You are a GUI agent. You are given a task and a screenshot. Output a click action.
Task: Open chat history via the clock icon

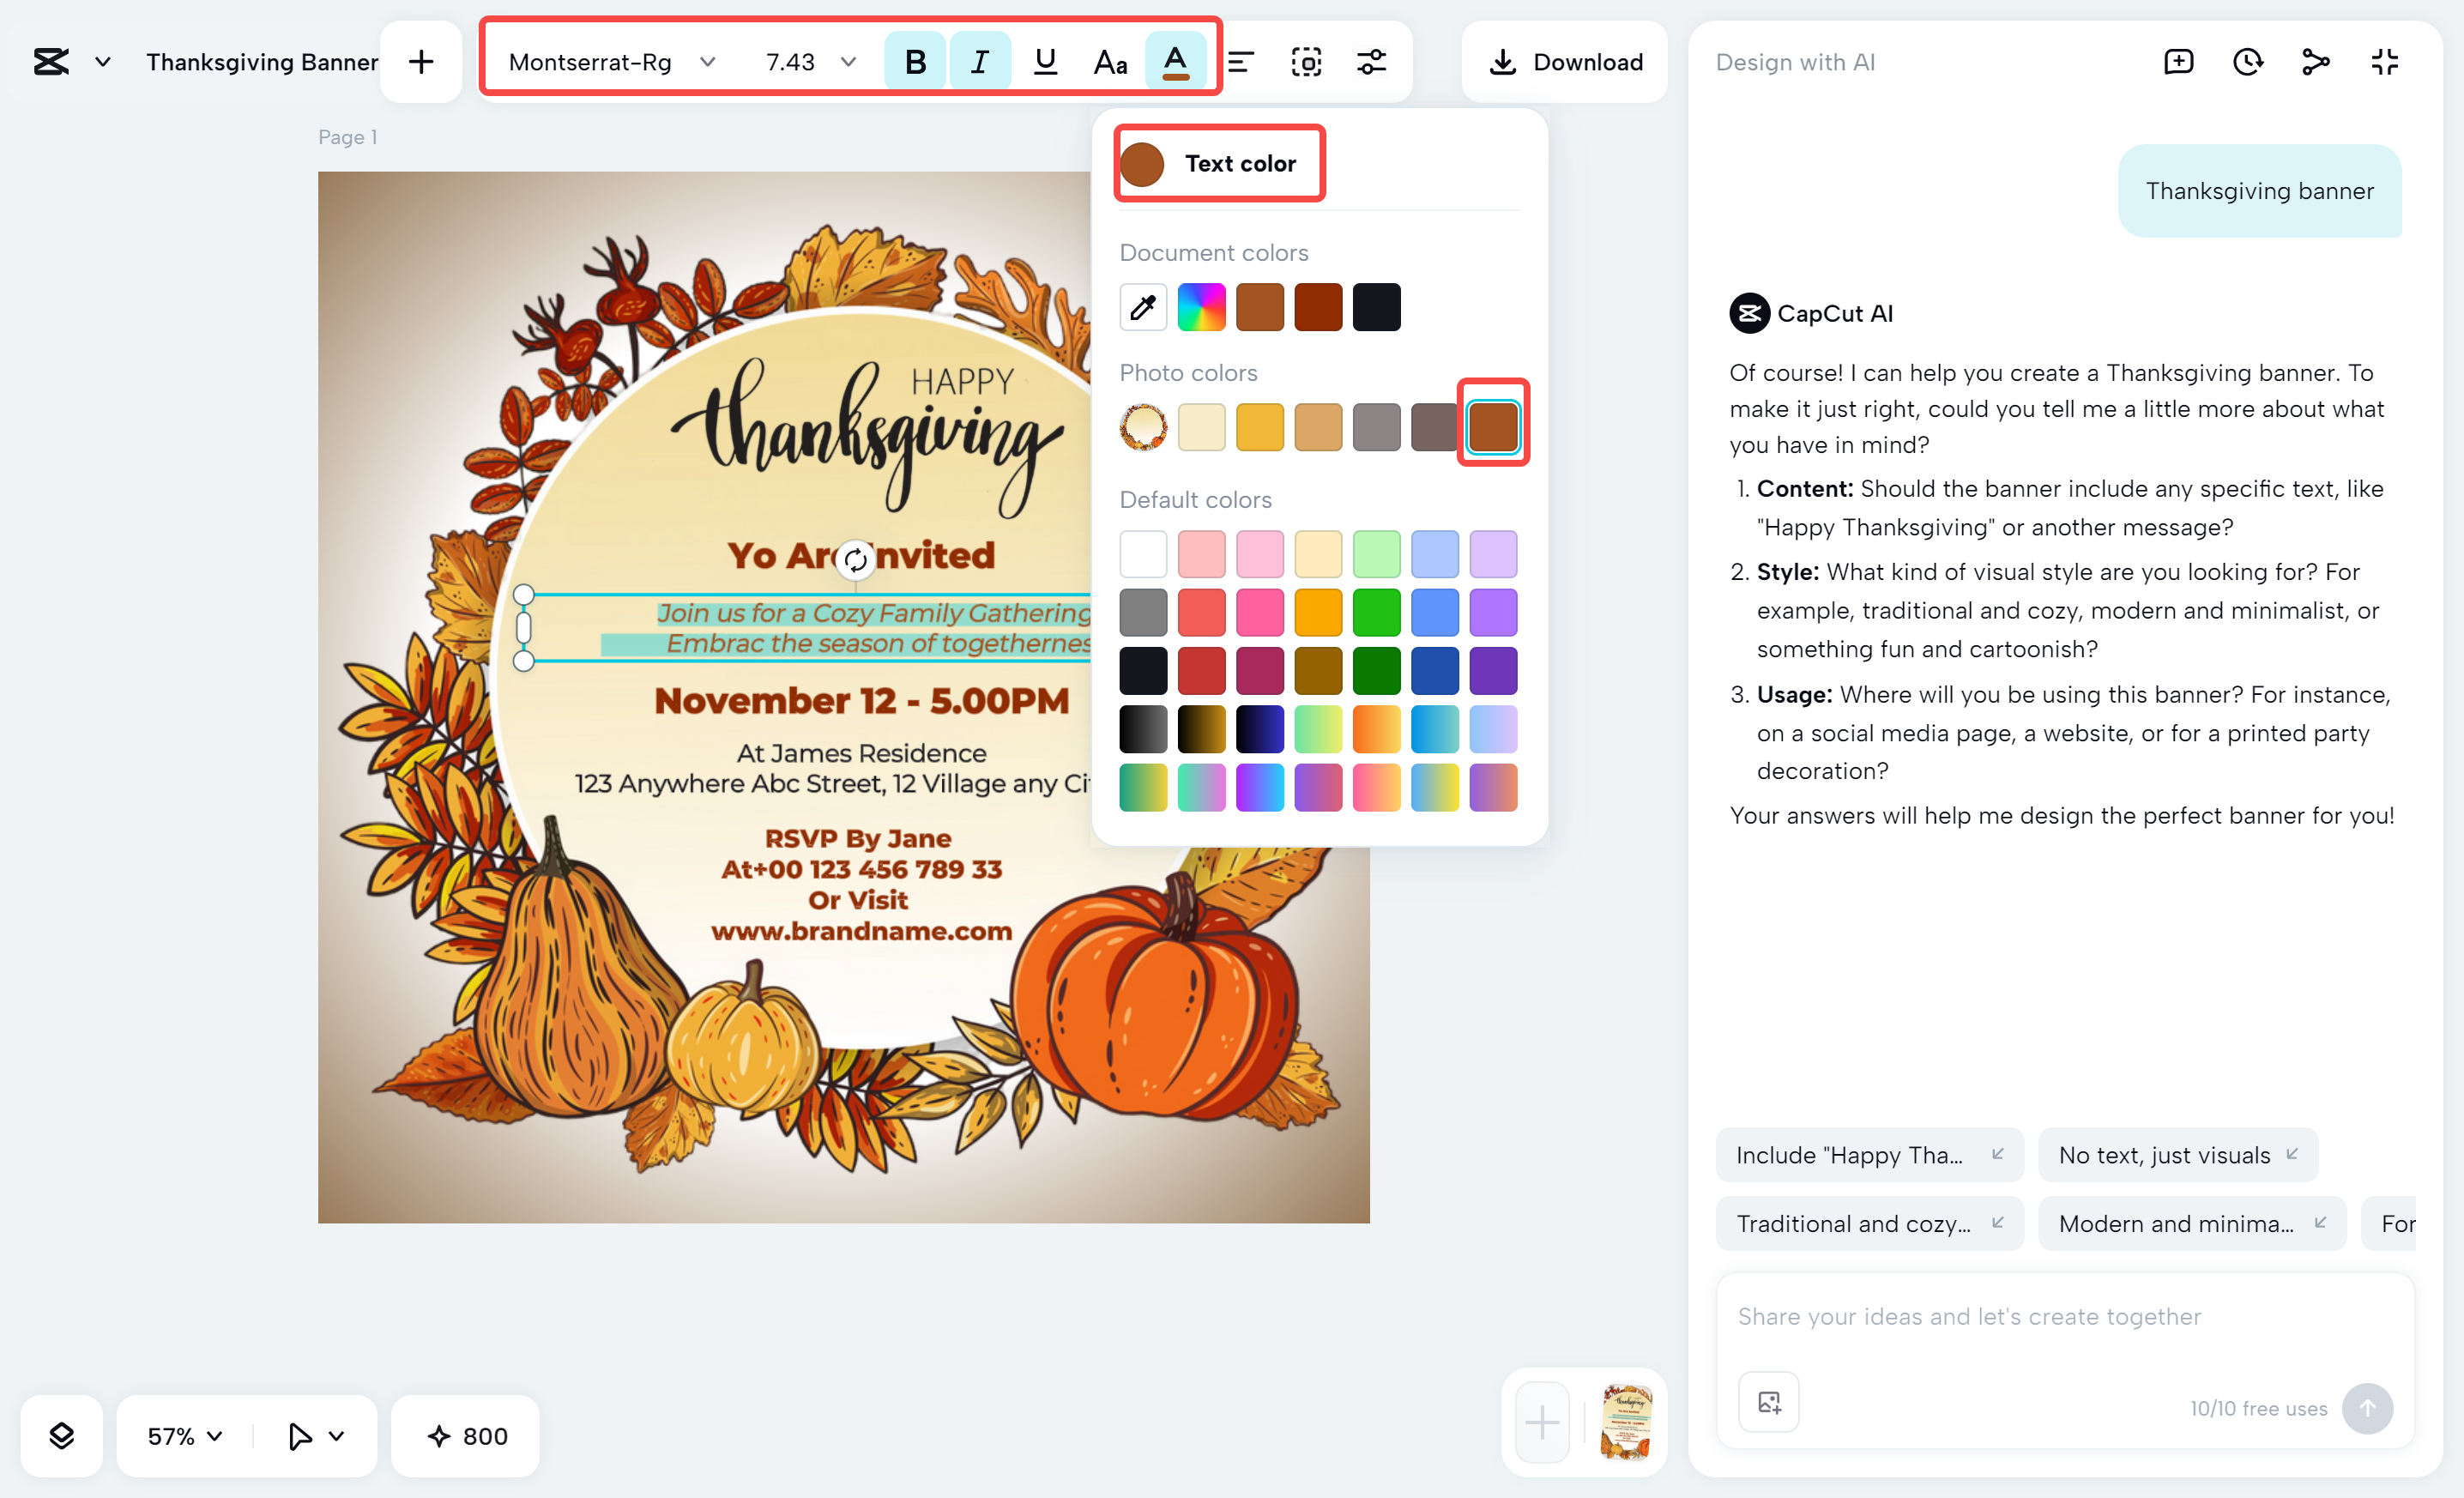pyautogui.click(x=2247, y=61)
